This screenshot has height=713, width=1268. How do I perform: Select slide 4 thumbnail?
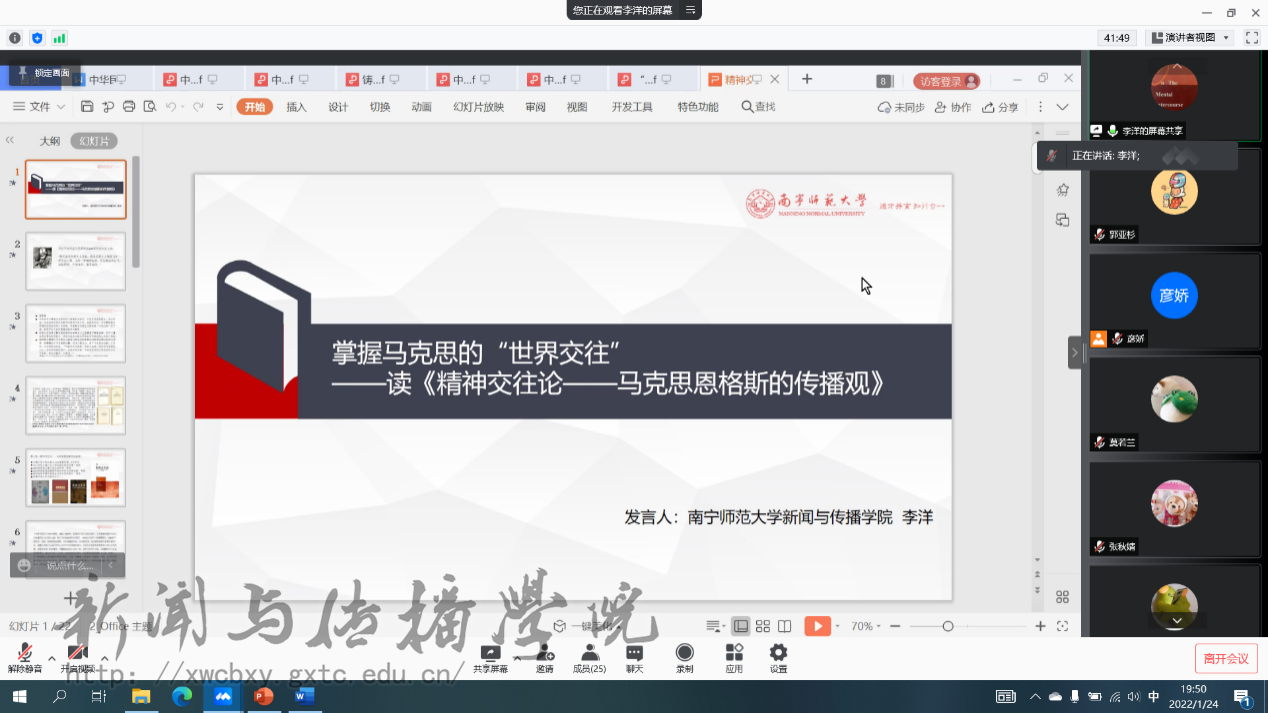[76, 405]
